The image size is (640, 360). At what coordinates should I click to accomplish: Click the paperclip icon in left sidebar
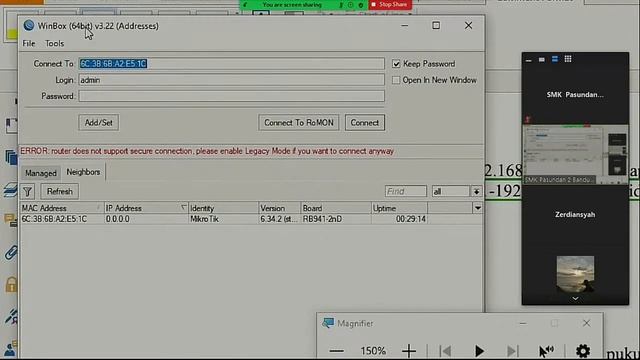pos(11,253)
